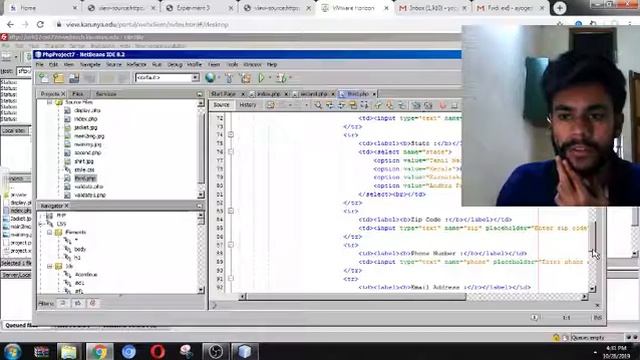Click the Save All floppy disk icon

[x=74, y=78]
